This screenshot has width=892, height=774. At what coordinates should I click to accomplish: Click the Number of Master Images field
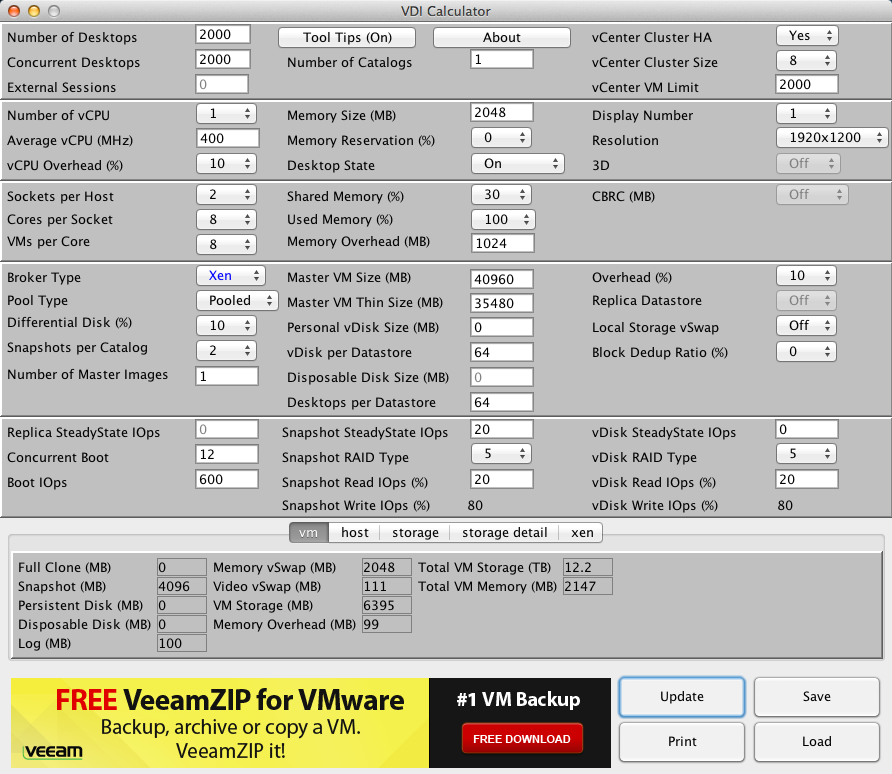(227, 376)
